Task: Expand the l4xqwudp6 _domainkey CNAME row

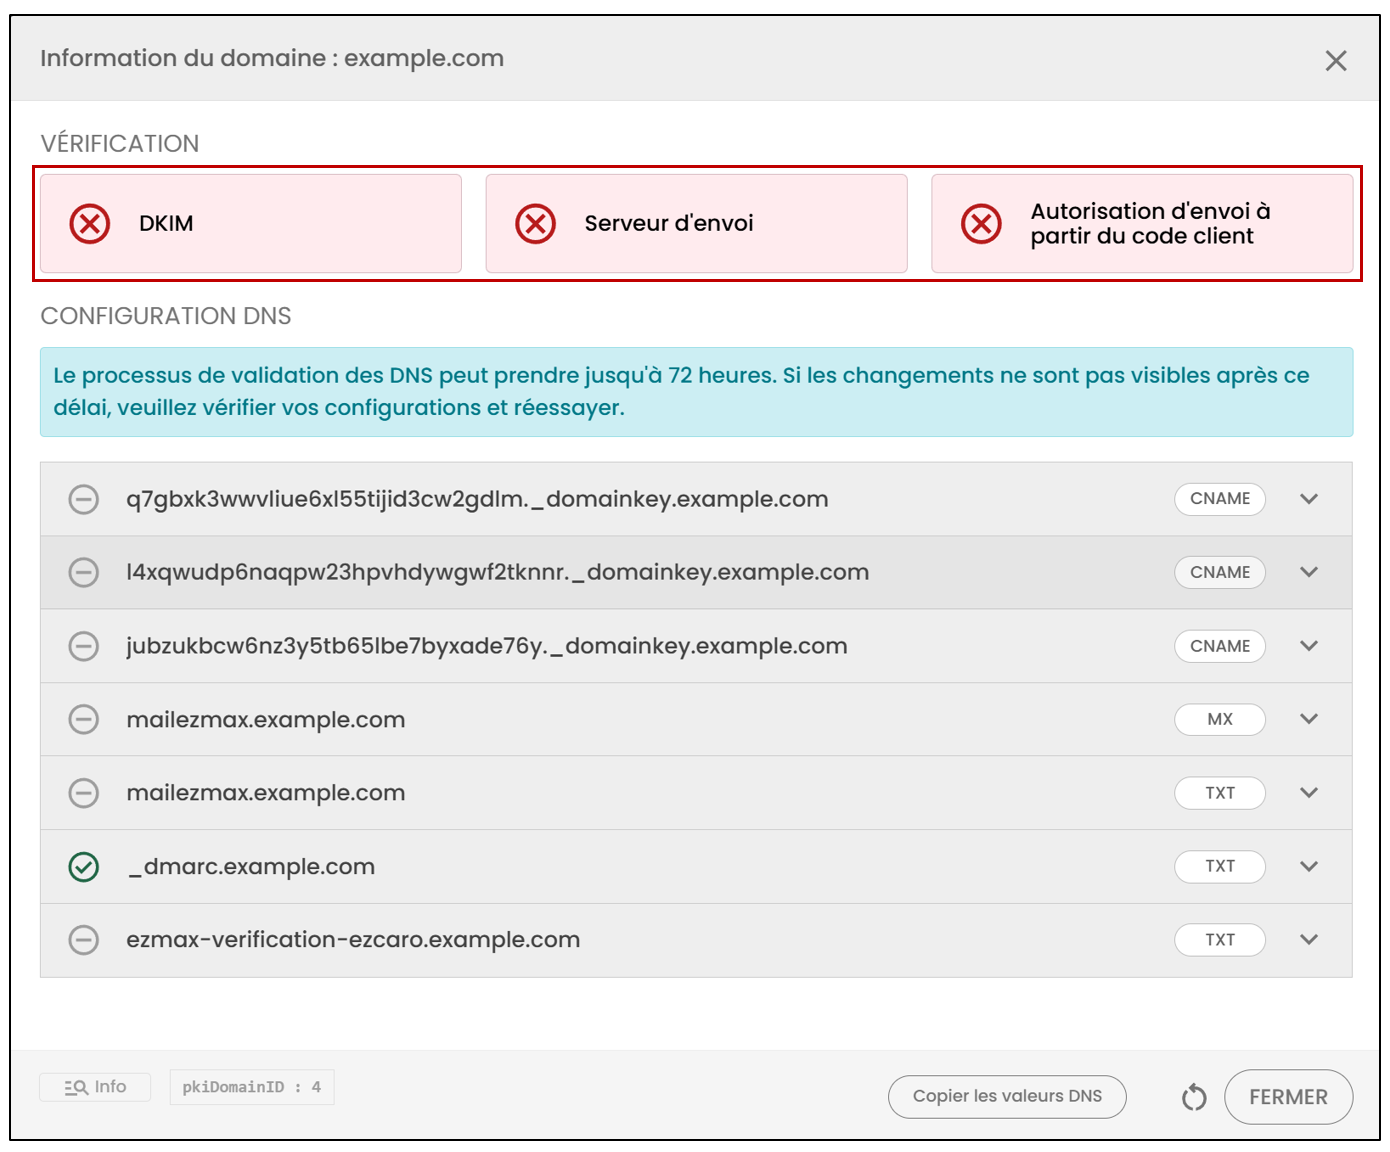Action: (1309, 572)
